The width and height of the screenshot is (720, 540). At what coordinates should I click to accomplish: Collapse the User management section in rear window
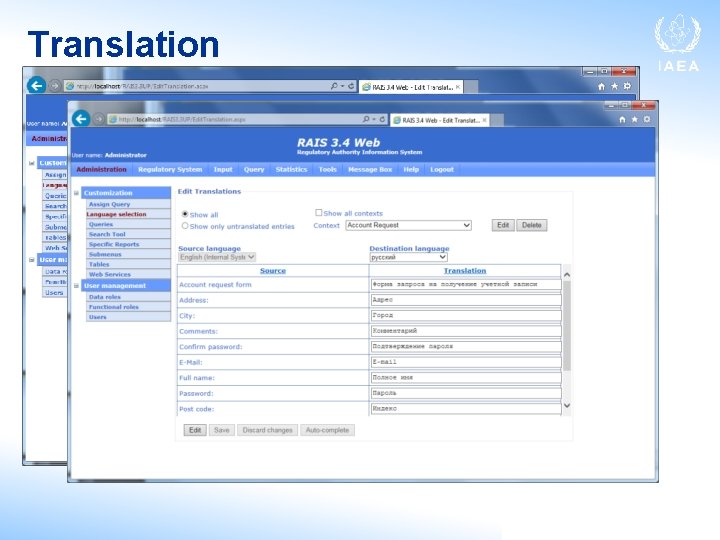pyautogui.click(x=32, y=260)
